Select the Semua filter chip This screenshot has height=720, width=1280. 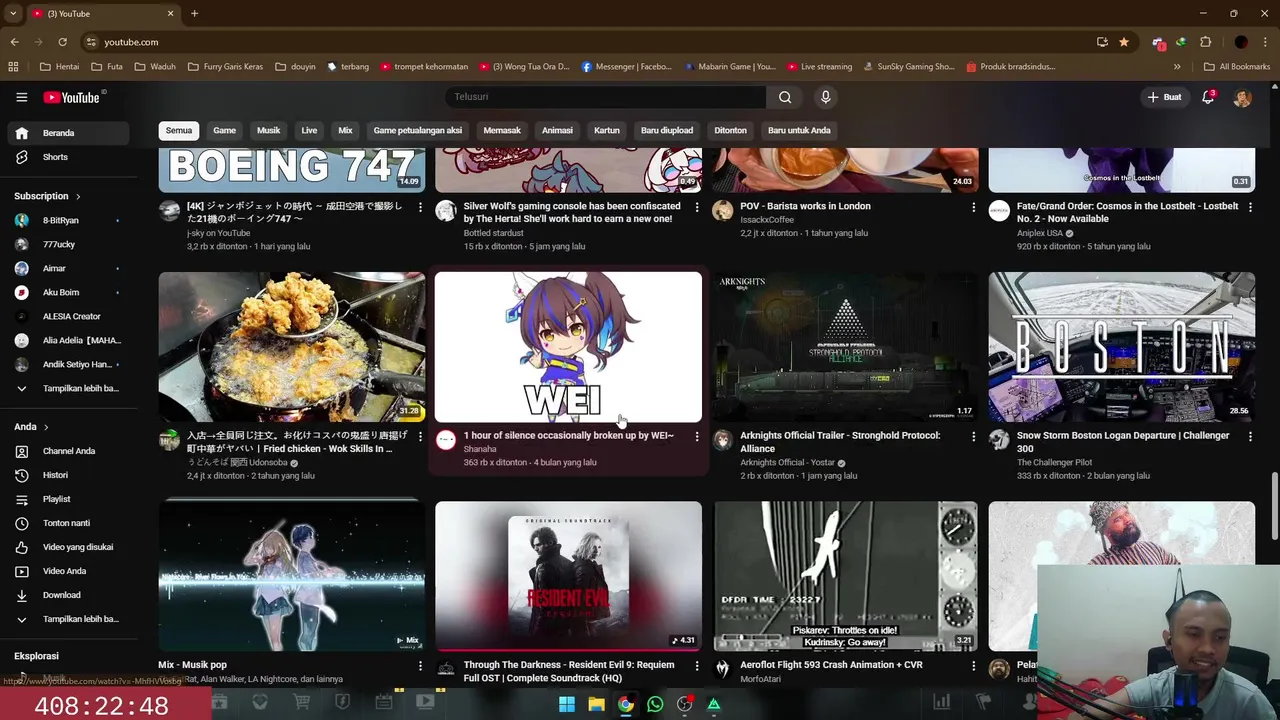tap(179, 130)
